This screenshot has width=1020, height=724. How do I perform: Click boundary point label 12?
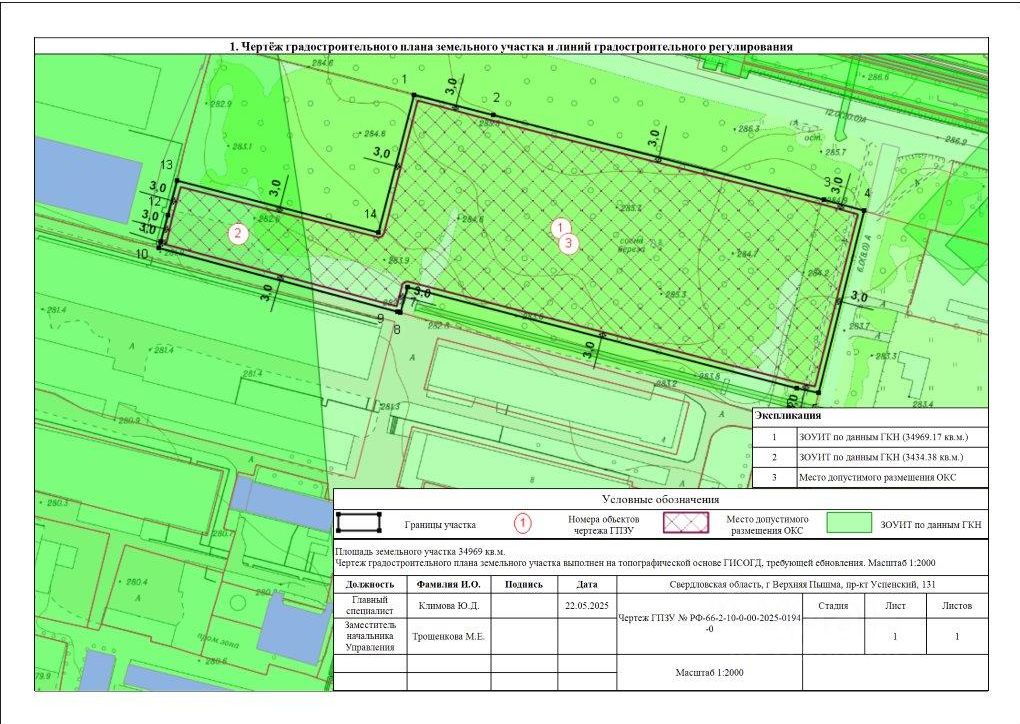pyautogui.click(x=154, y=202)
